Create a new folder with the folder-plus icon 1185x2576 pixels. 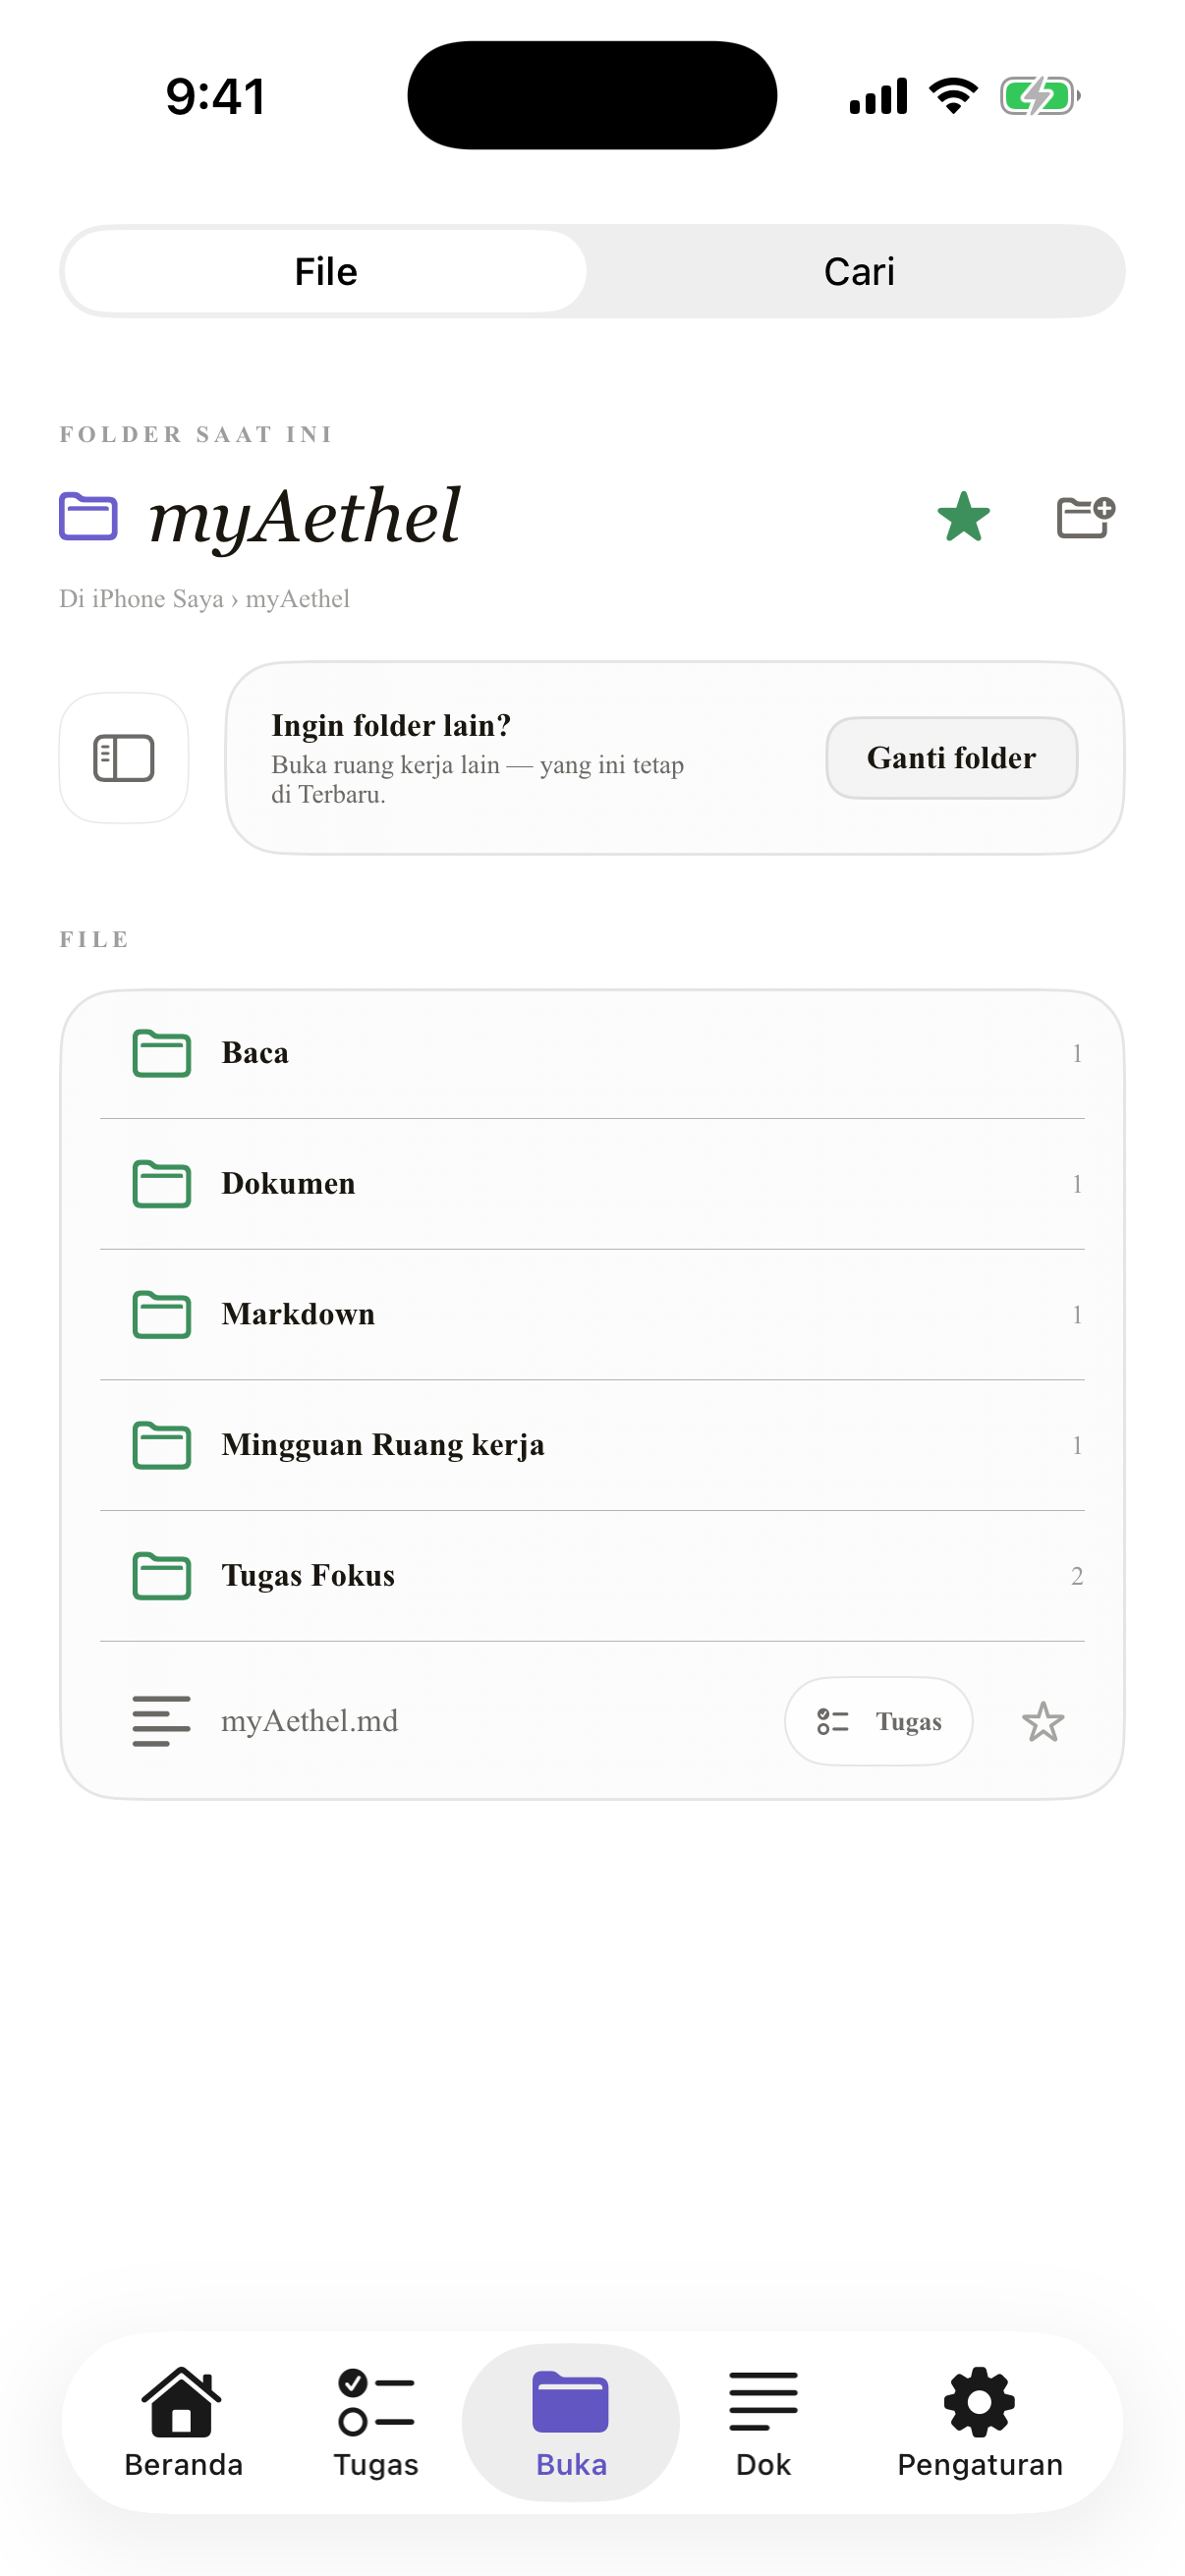[x=1085, y=517]
